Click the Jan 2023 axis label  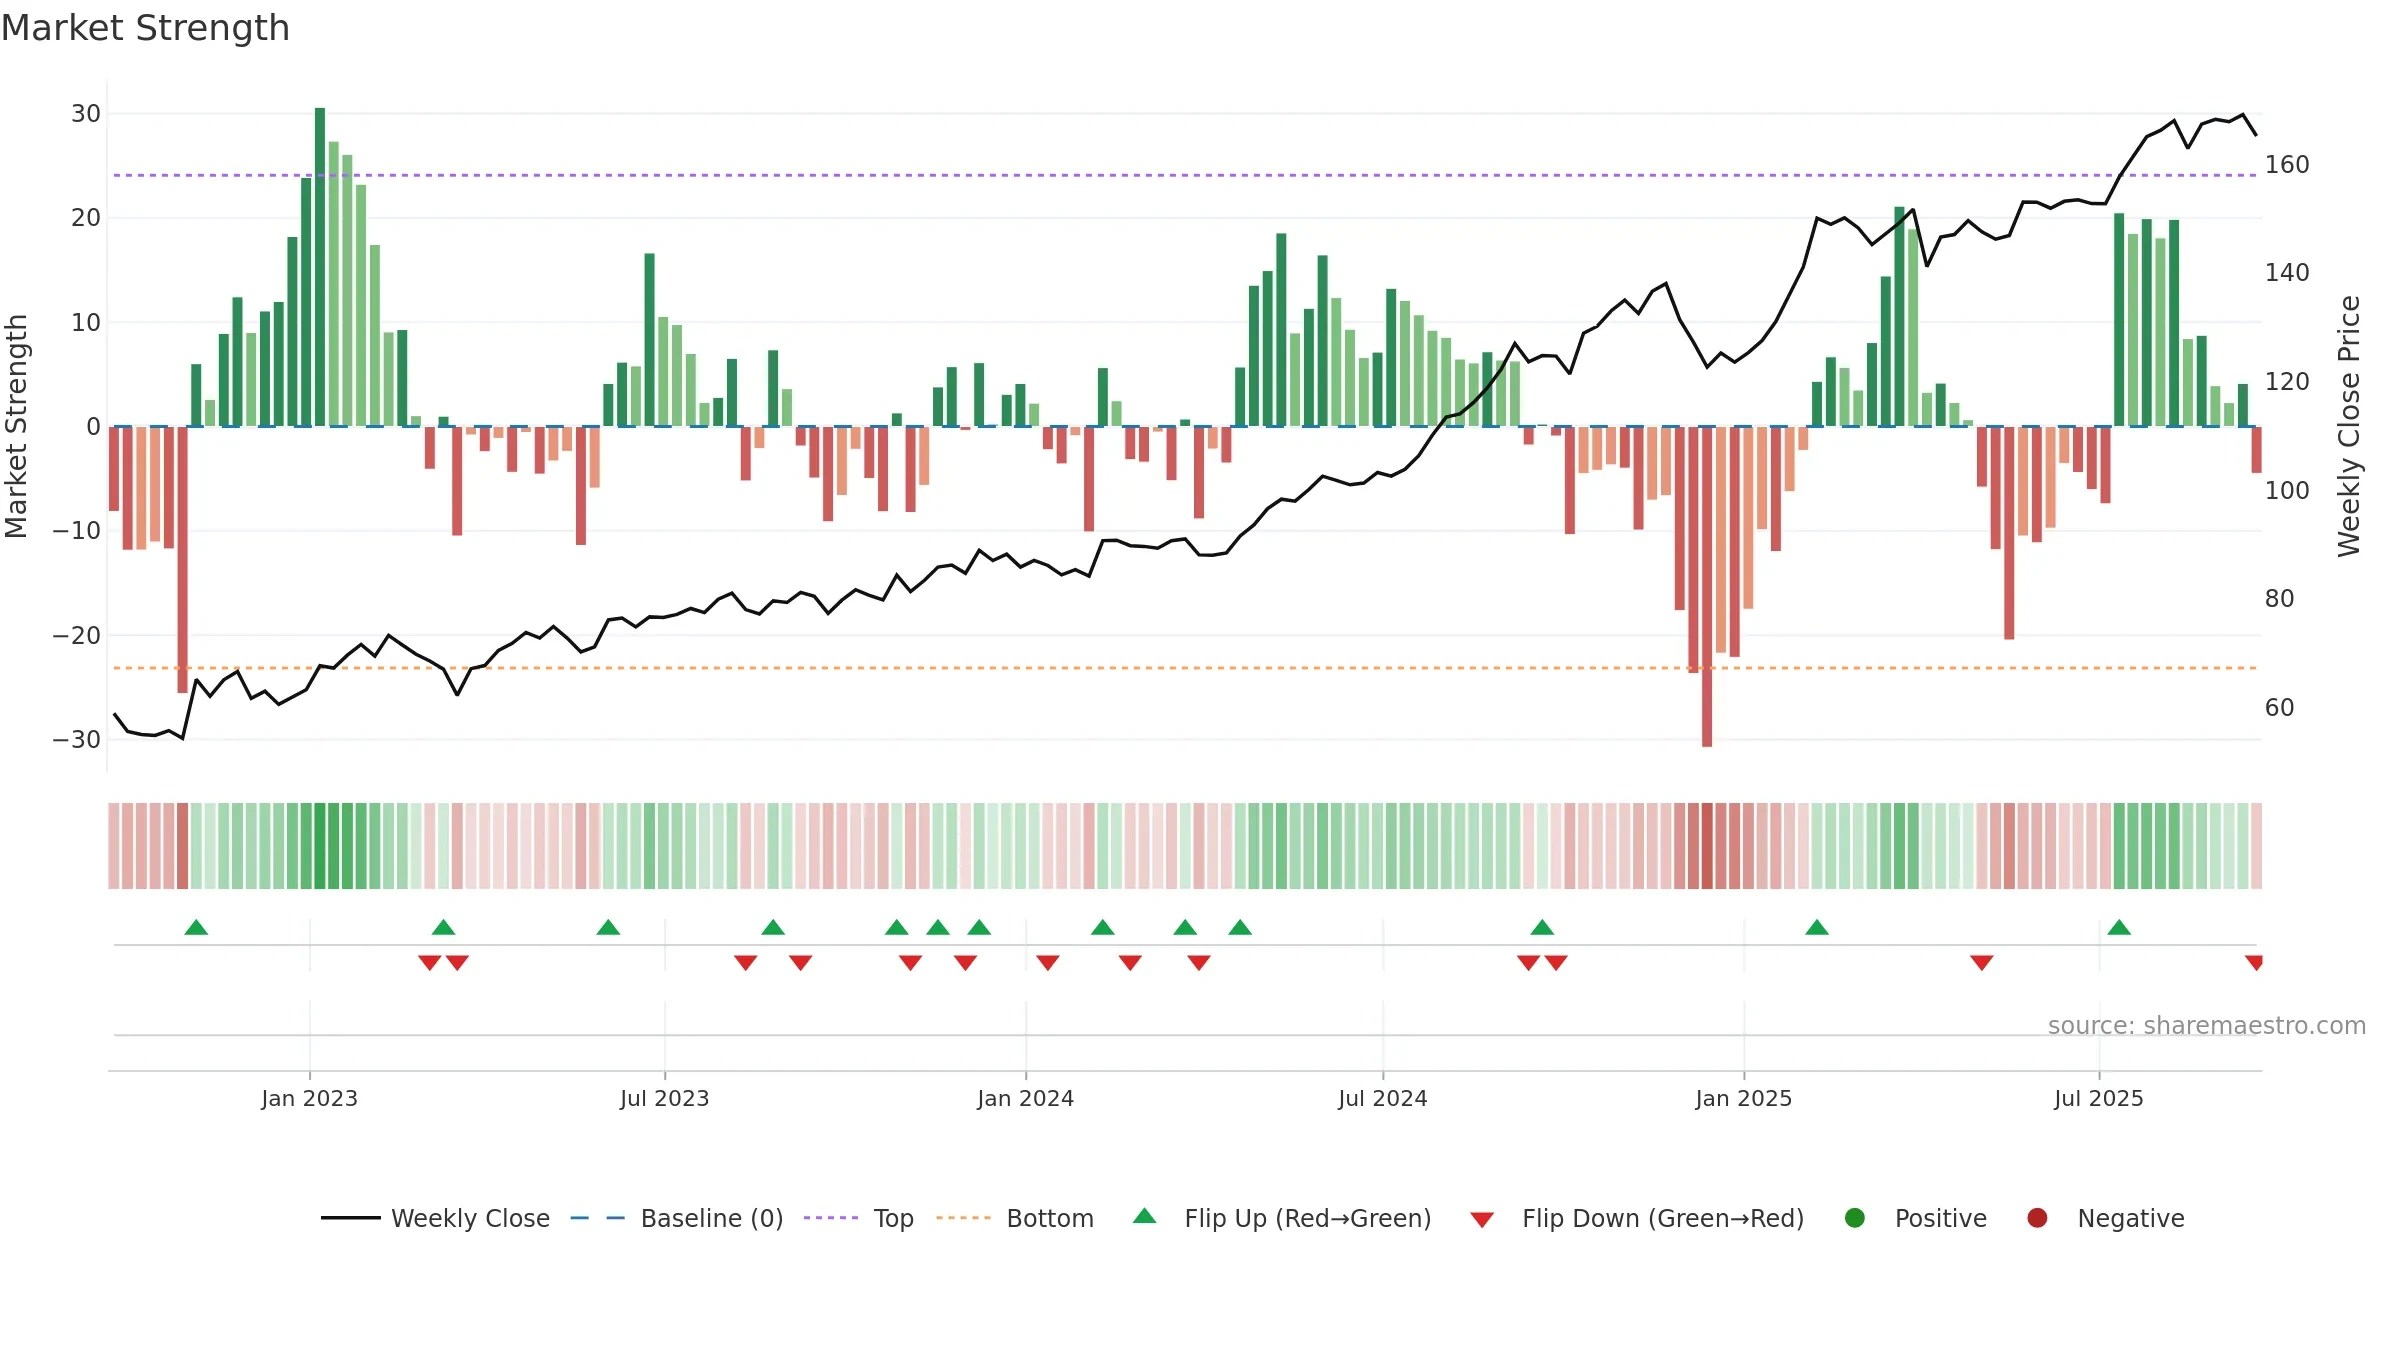[x=310, y=1098]
